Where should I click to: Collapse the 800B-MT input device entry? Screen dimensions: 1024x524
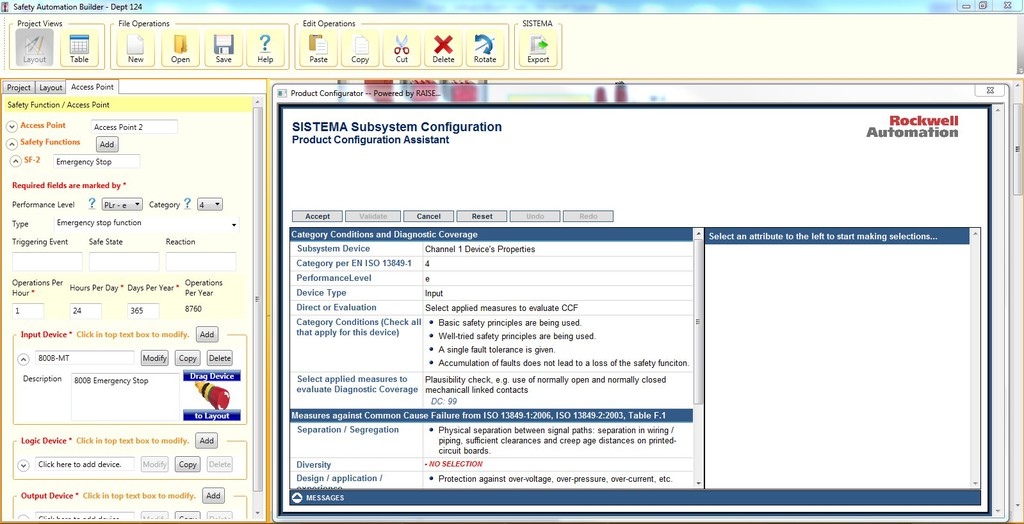pos(24,359)
